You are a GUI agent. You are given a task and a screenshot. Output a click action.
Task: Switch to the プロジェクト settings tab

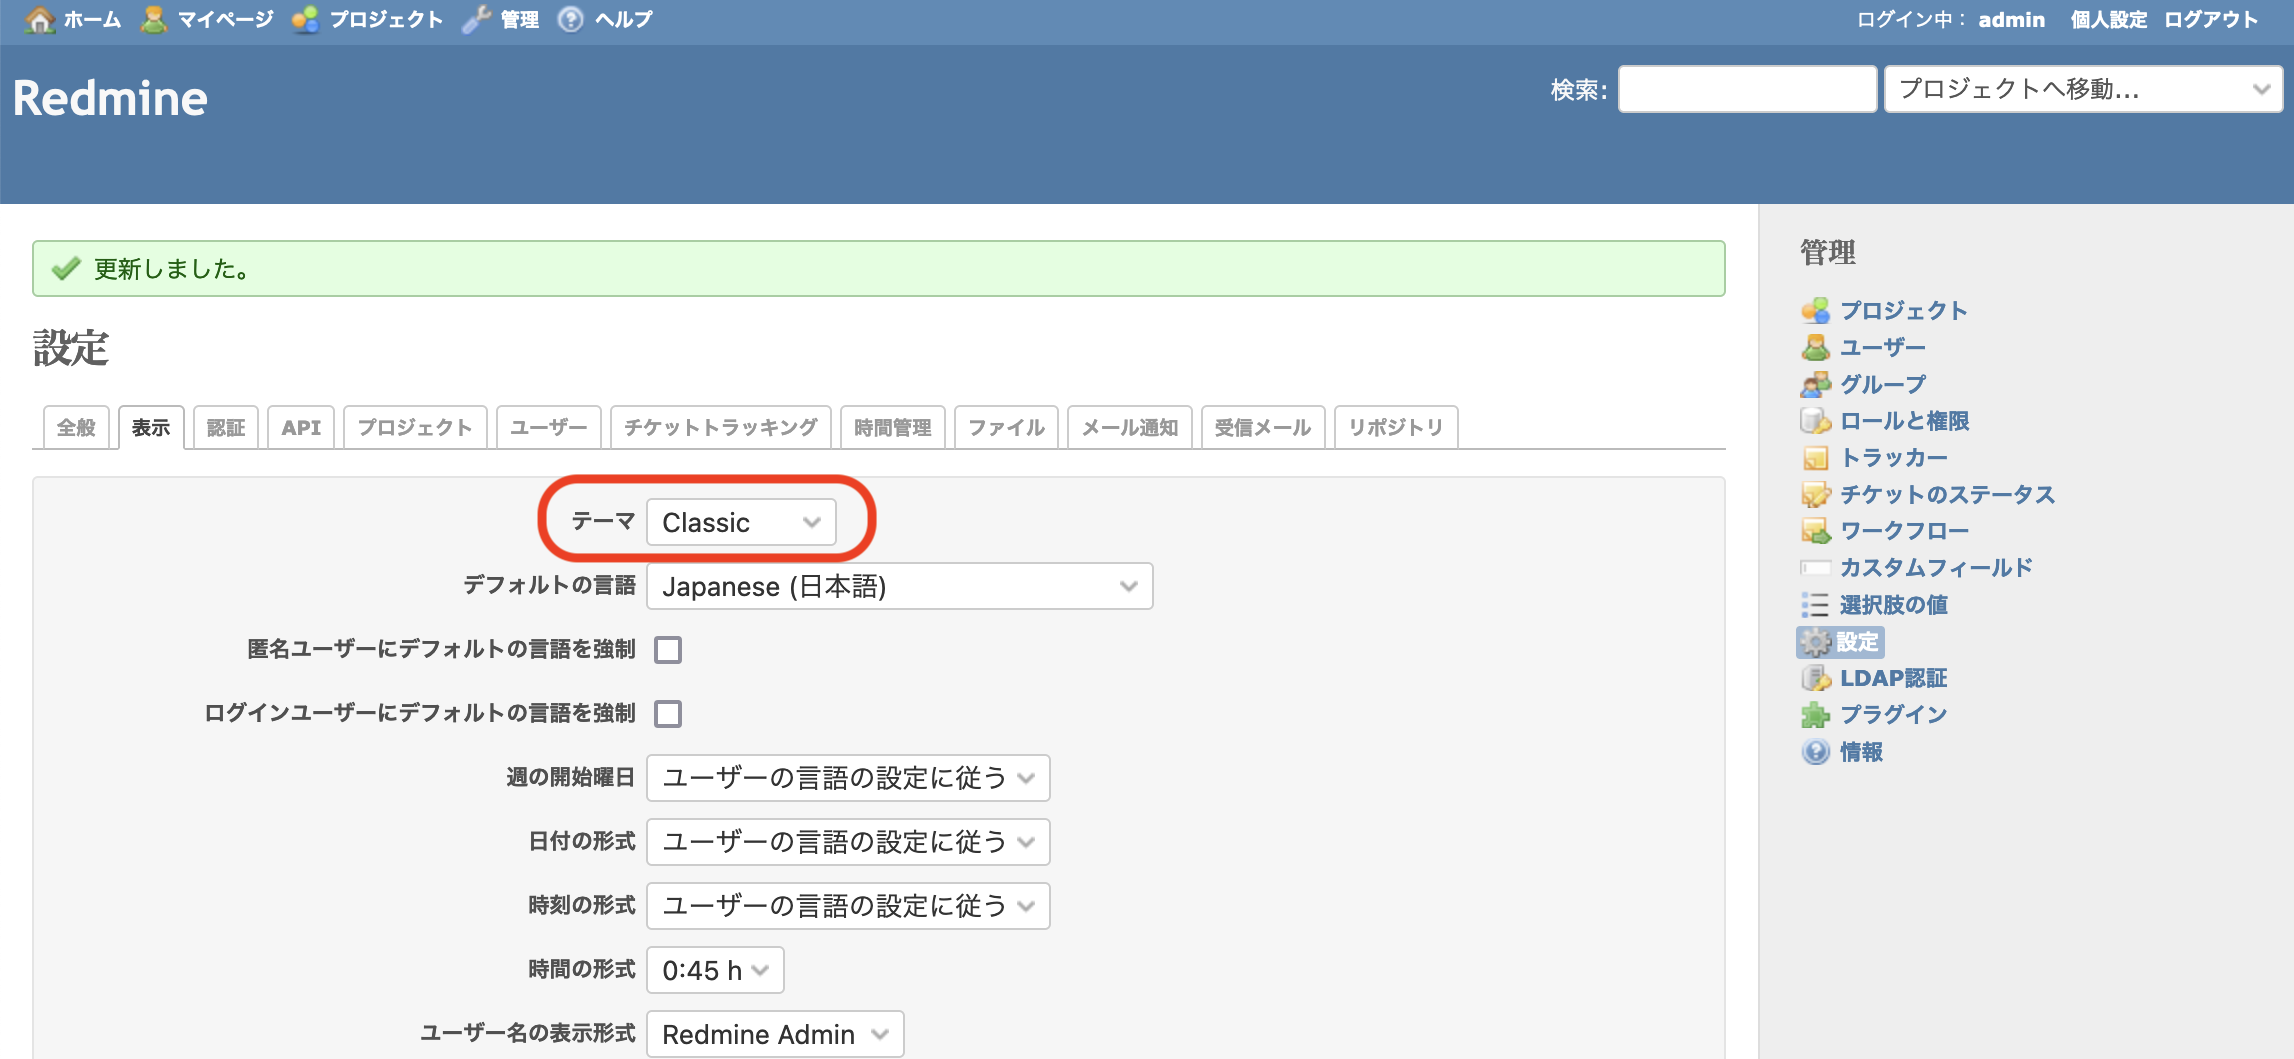pyautogui.click(x=415, y=428)
